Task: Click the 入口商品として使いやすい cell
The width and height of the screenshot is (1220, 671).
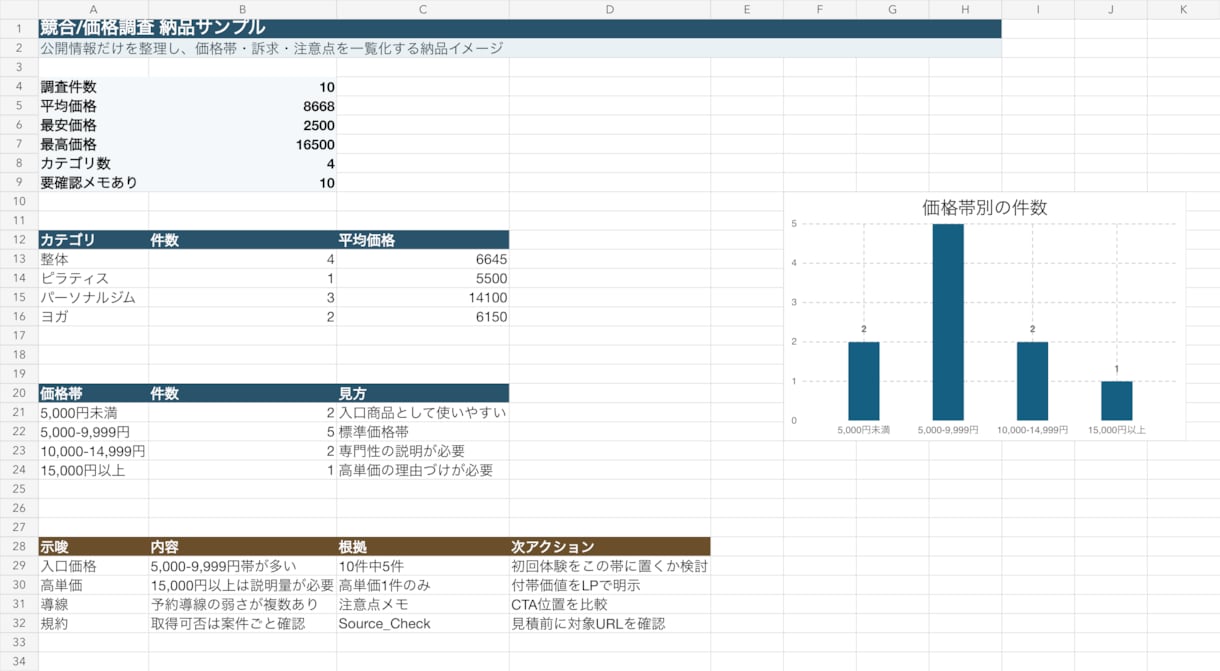Action: [423, 412]
